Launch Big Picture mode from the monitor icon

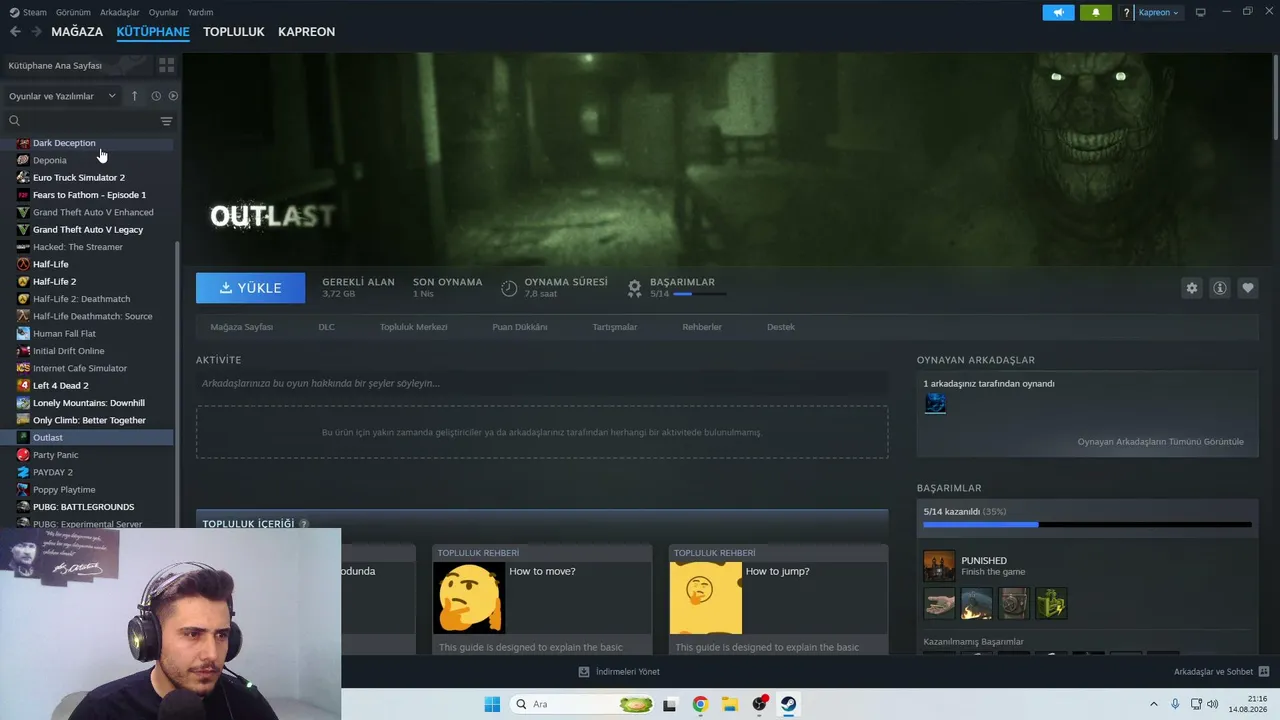pos(1201,13)
